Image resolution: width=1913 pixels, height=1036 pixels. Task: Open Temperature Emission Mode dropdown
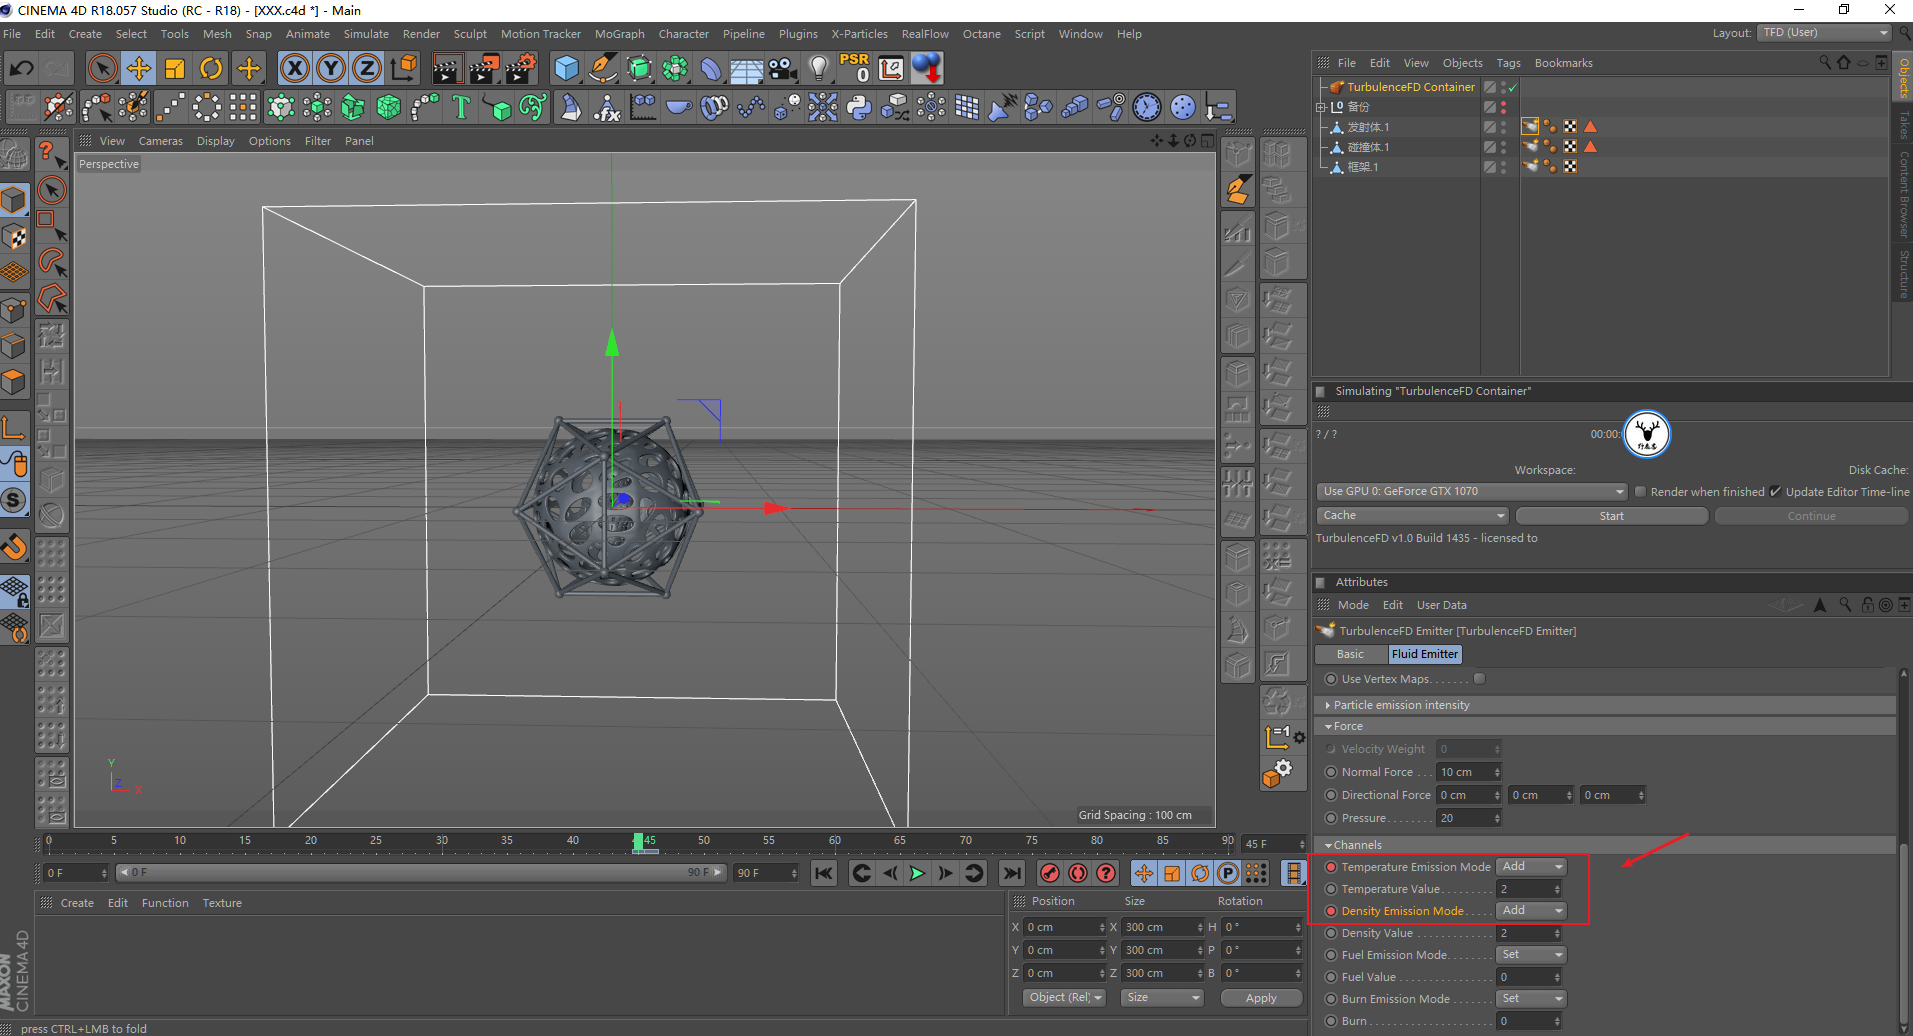[1531, 867]
